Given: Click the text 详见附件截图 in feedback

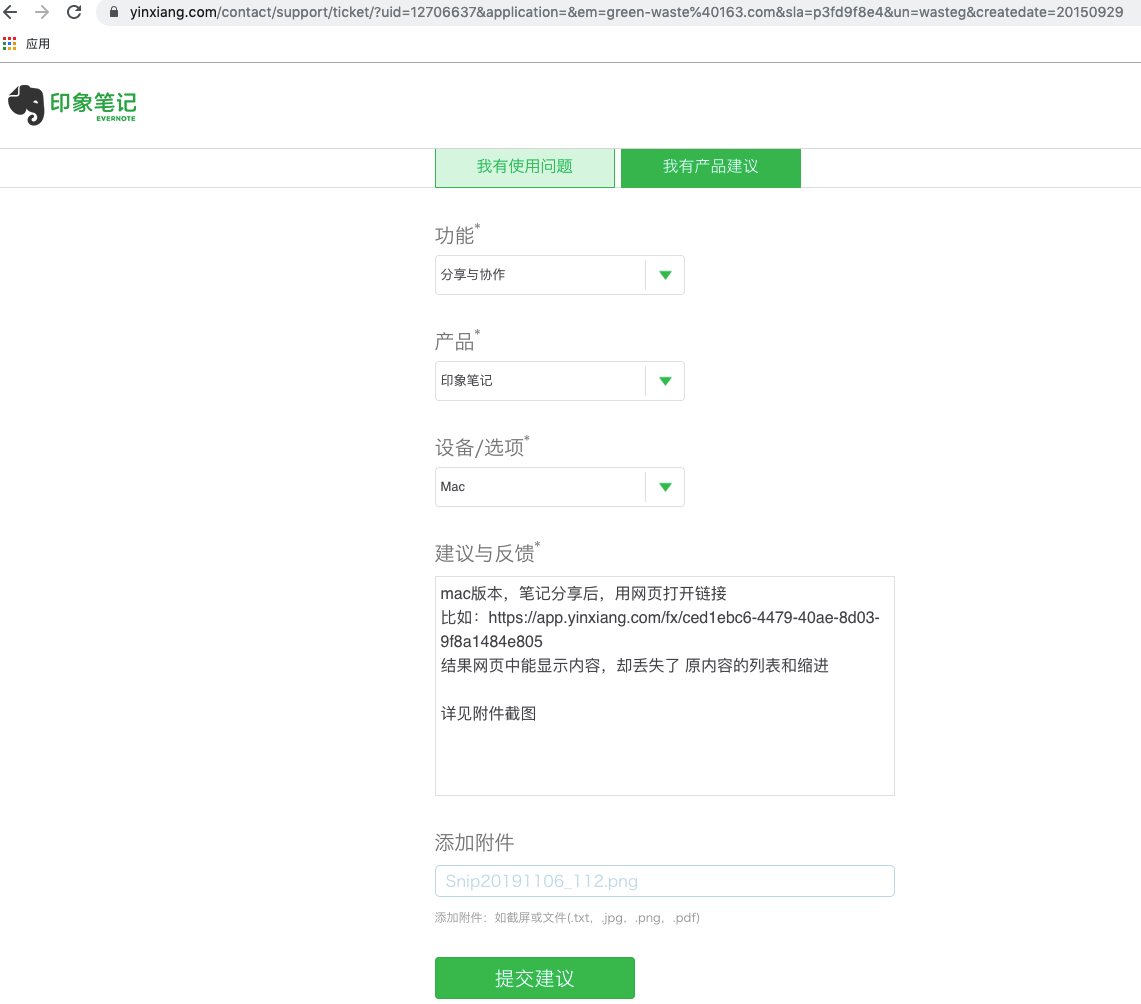Looking at the screenshot, I should click(x=488, y=714).
